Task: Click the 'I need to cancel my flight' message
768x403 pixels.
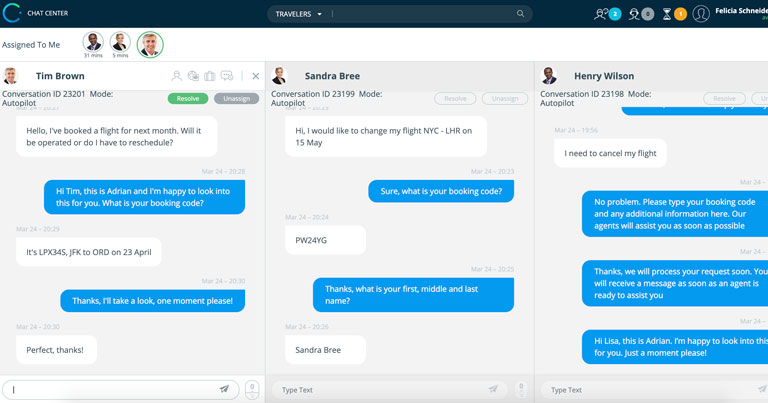Action: point(610,153)
